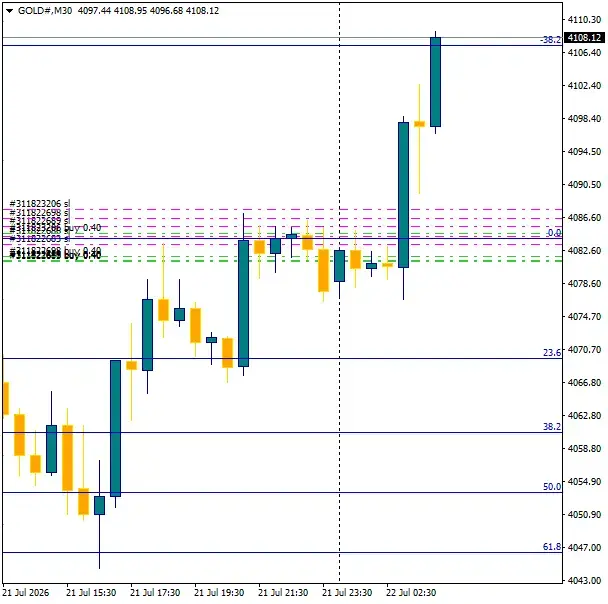
Task: Click the 4082.60 price axis label
Action: (584, 250)
